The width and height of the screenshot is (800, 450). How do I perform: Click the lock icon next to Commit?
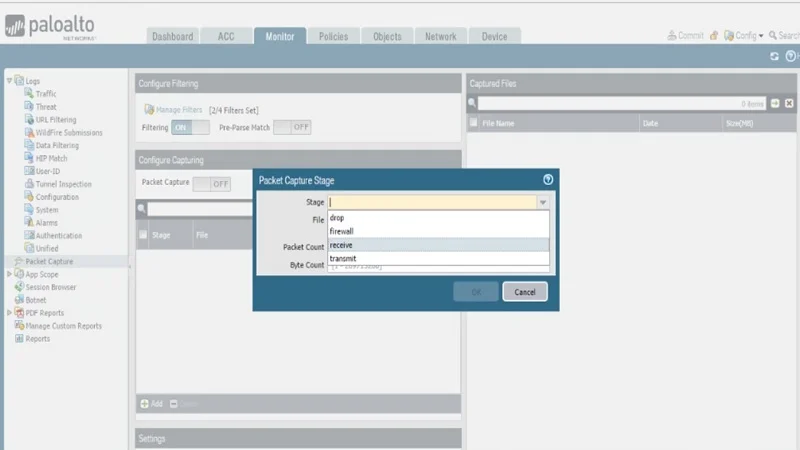point(714,35)
